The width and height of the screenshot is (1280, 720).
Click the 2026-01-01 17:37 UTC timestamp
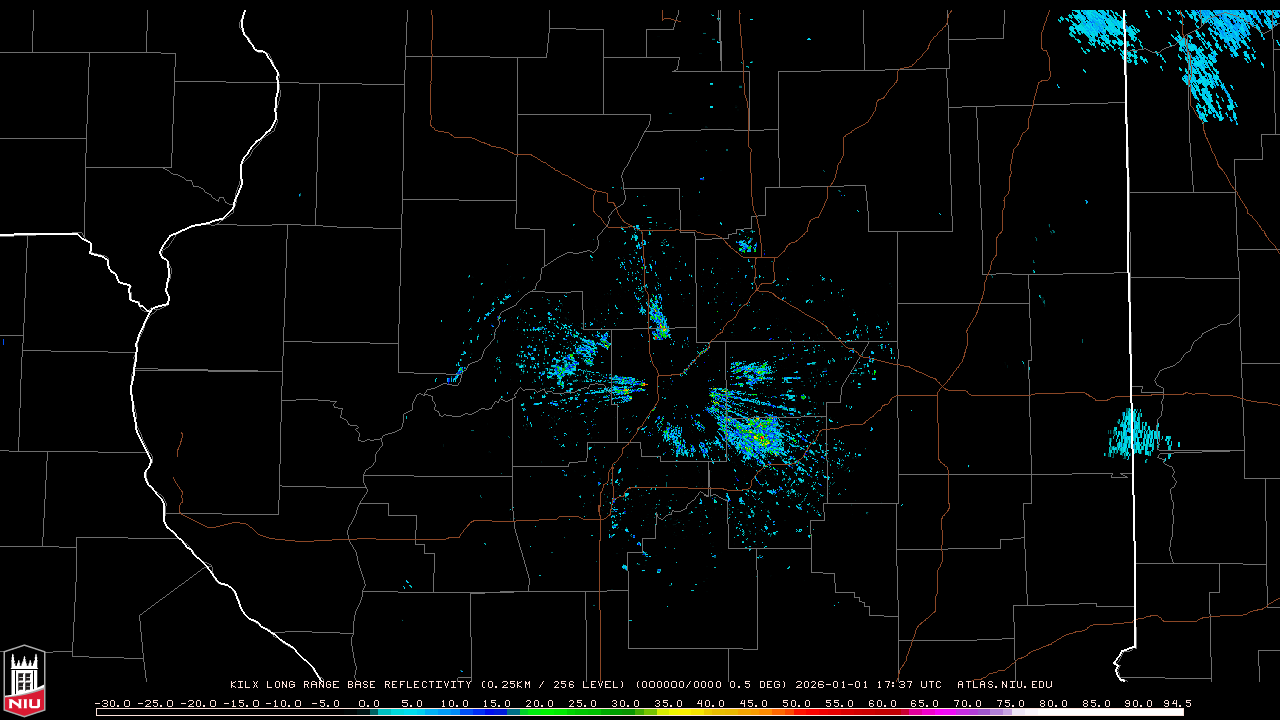[868, 685]
